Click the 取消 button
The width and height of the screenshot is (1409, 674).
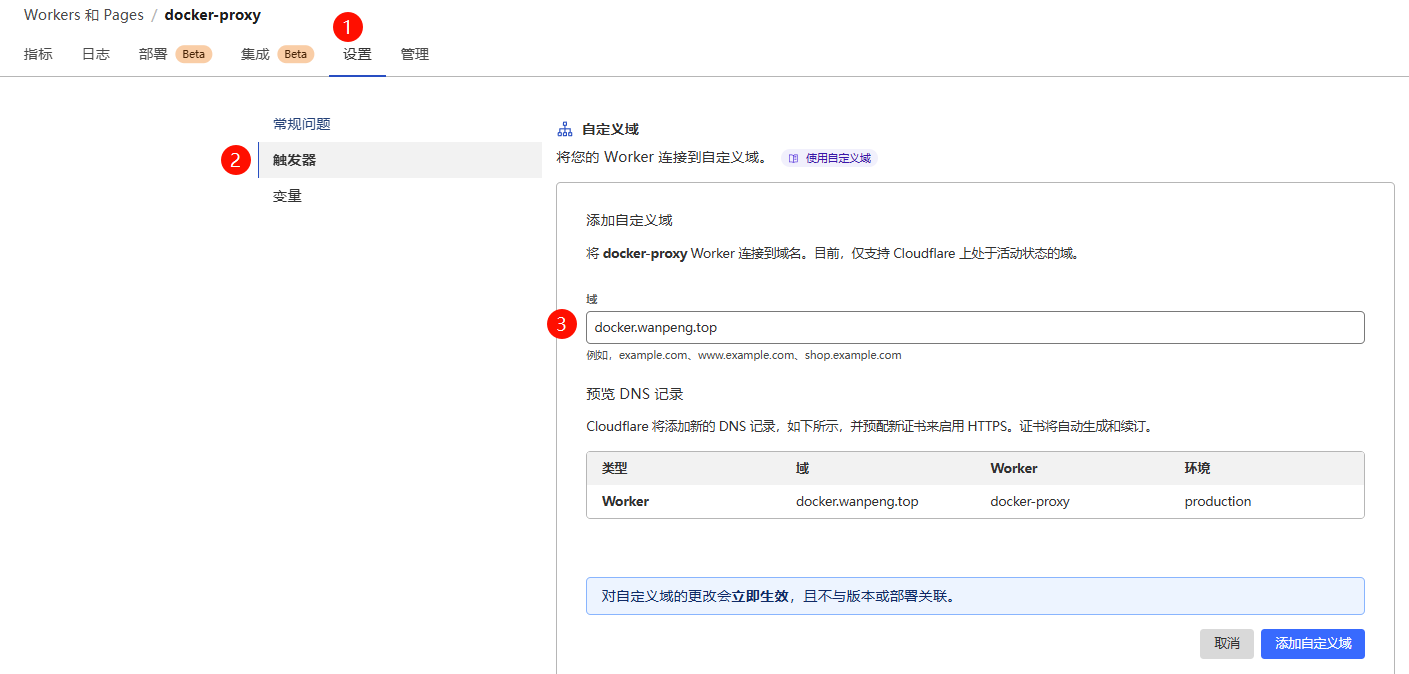pyautogui.click(x=1226, y=644)
